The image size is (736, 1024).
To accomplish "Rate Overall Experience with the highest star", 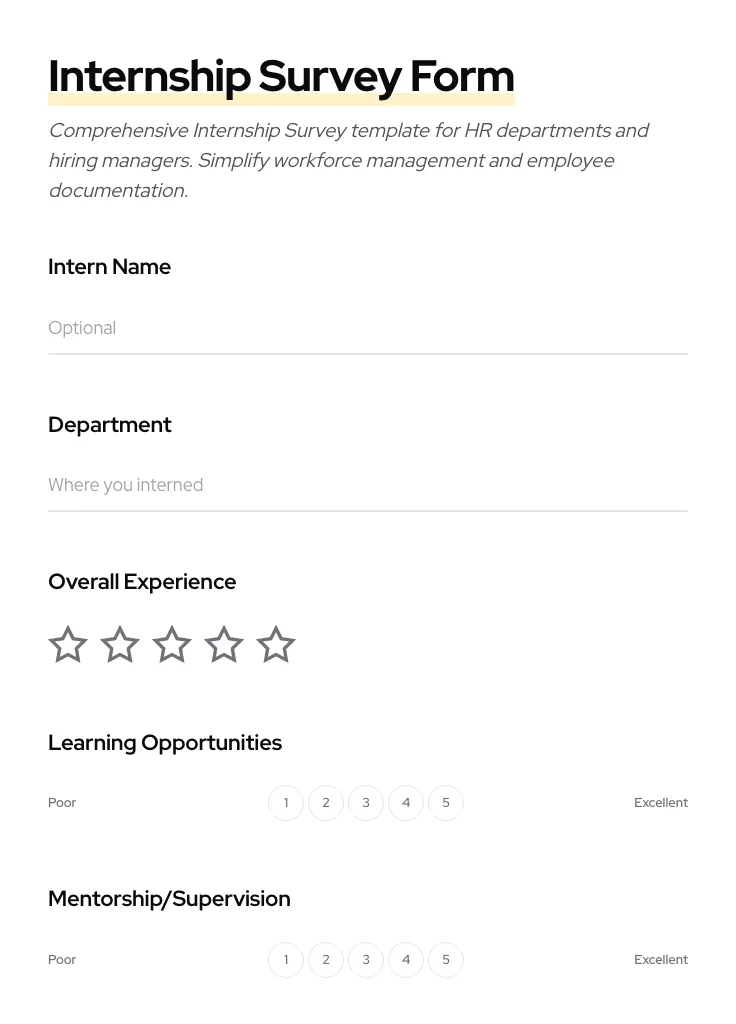I will click(x=276, y=644).
